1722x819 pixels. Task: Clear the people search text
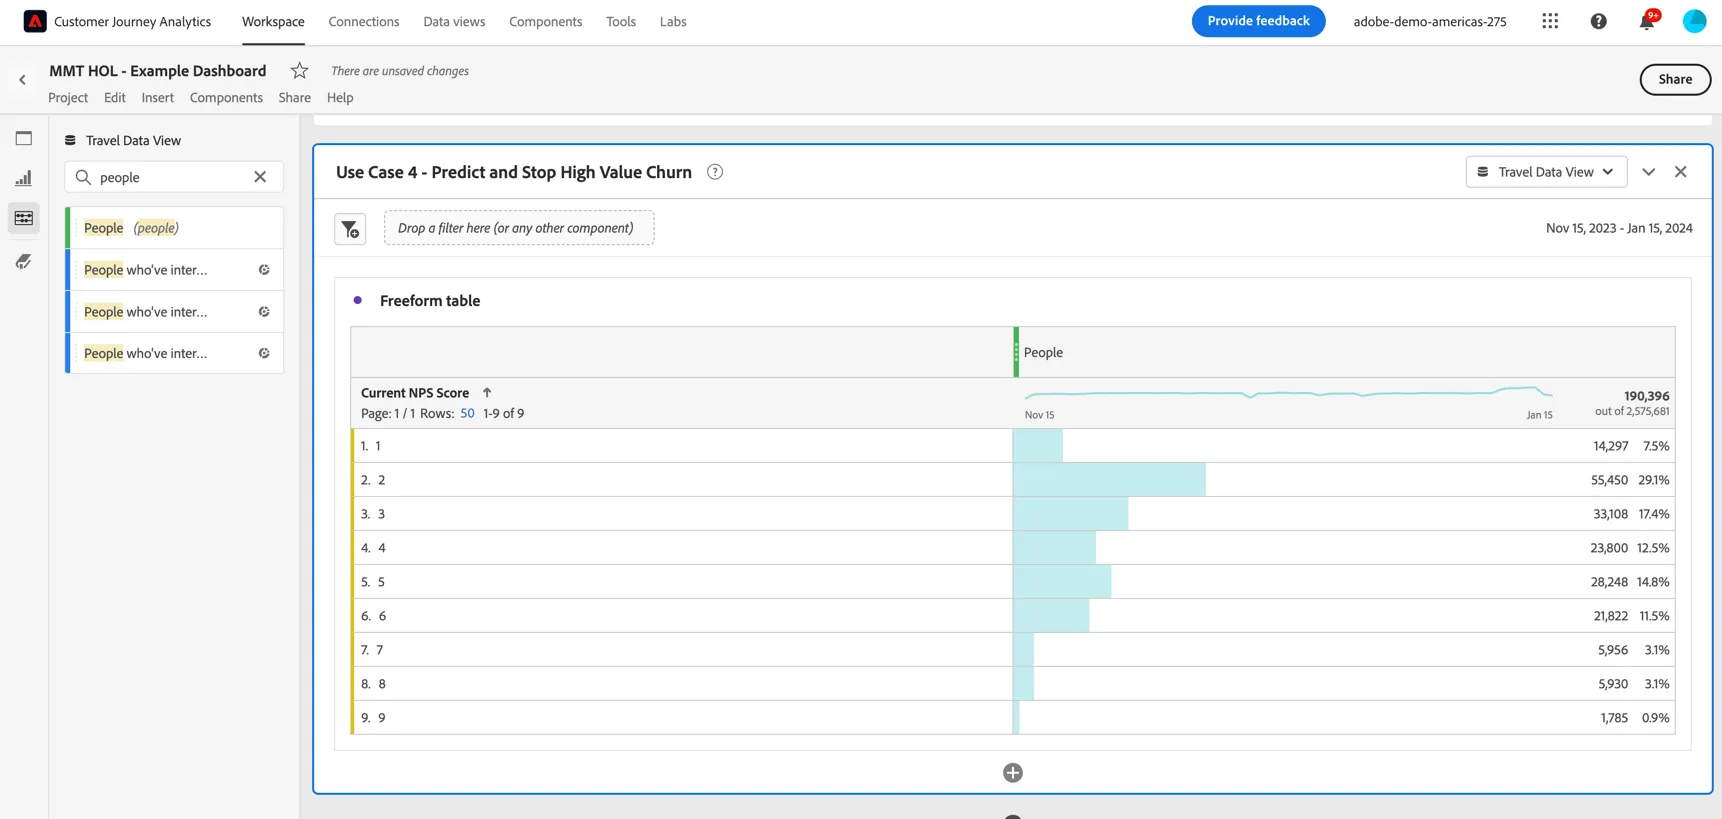point(260,177)
